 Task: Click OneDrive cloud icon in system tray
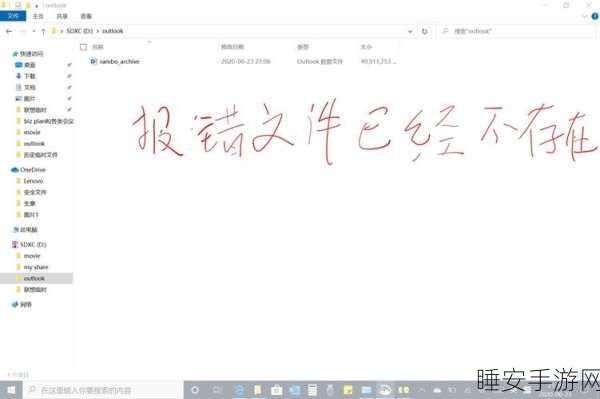[x=437, y=390]
